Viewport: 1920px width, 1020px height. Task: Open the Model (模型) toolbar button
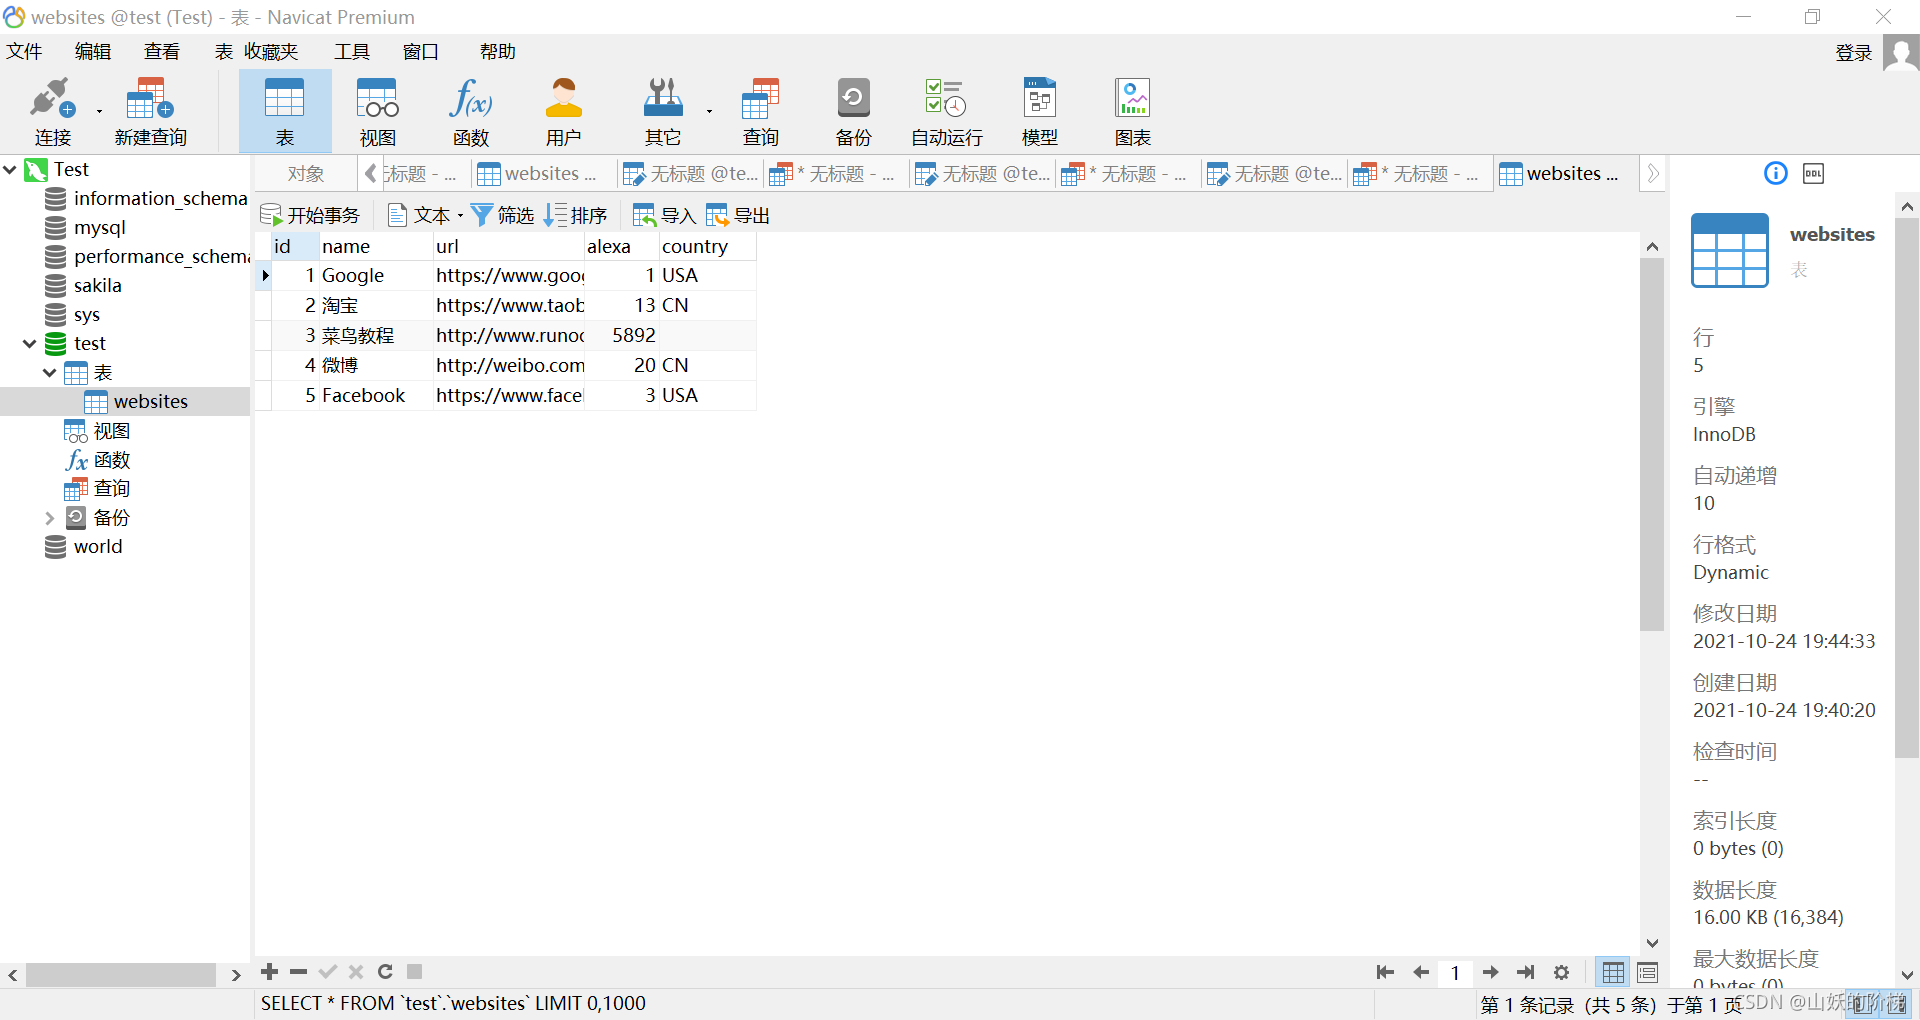pos(1040,111)
